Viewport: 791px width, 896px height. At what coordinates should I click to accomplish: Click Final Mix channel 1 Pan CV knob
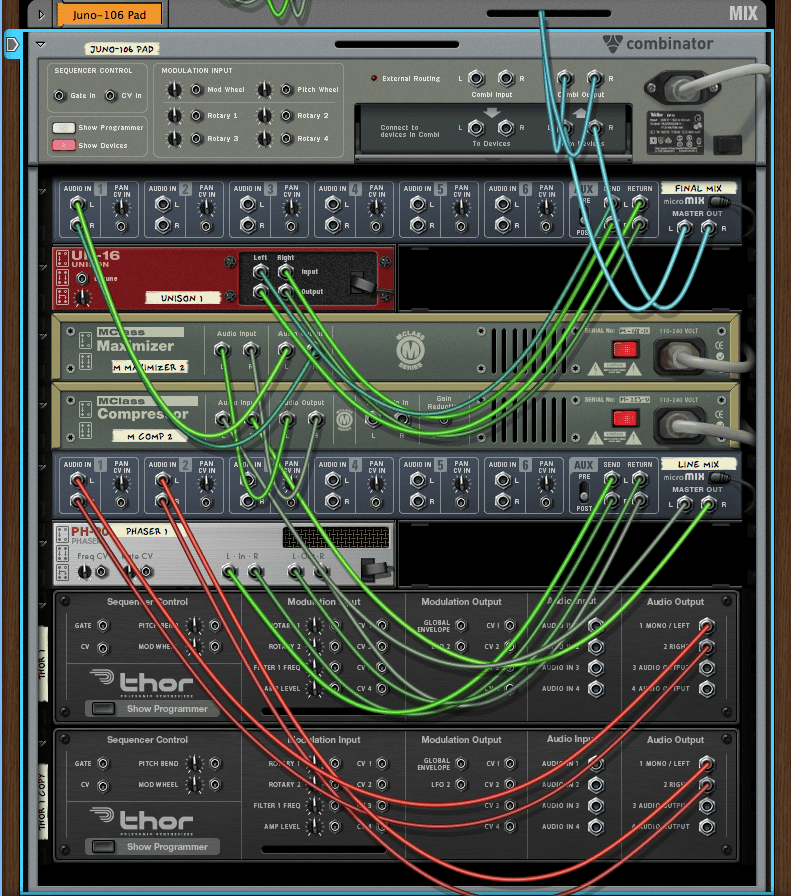[x=121, y=207]
